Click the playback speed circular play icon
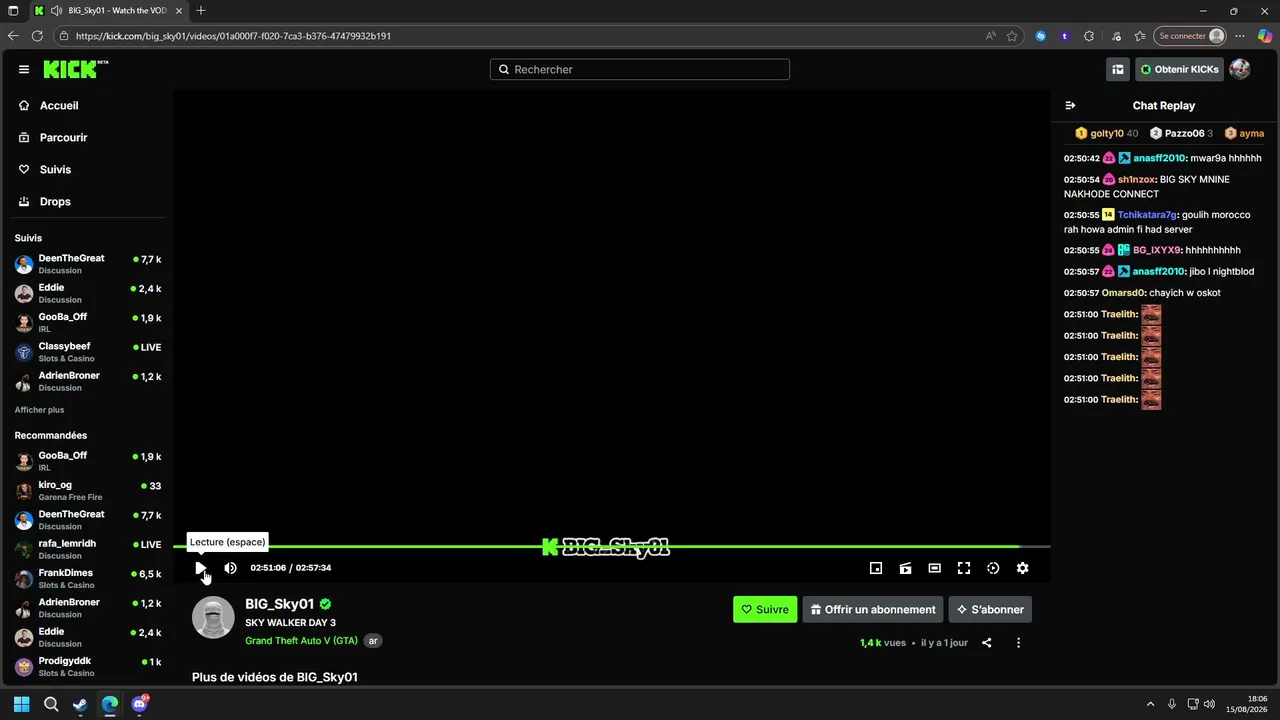 [x=993, y=568]
